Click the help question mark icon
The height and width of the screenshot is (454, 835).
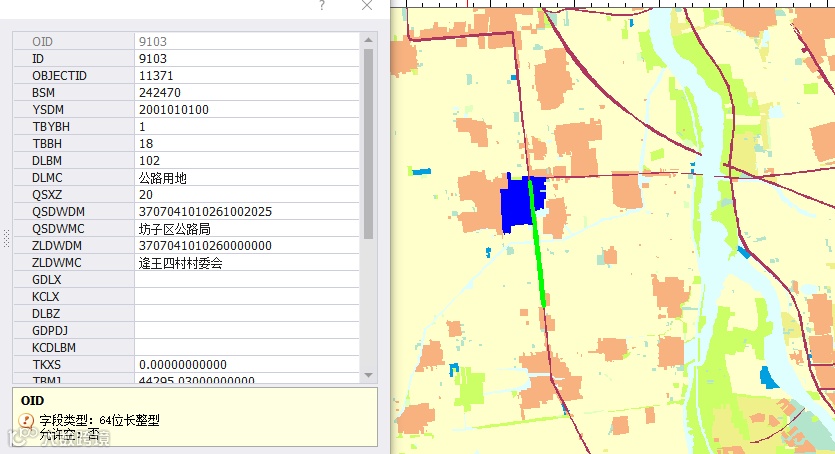point(322,5)
